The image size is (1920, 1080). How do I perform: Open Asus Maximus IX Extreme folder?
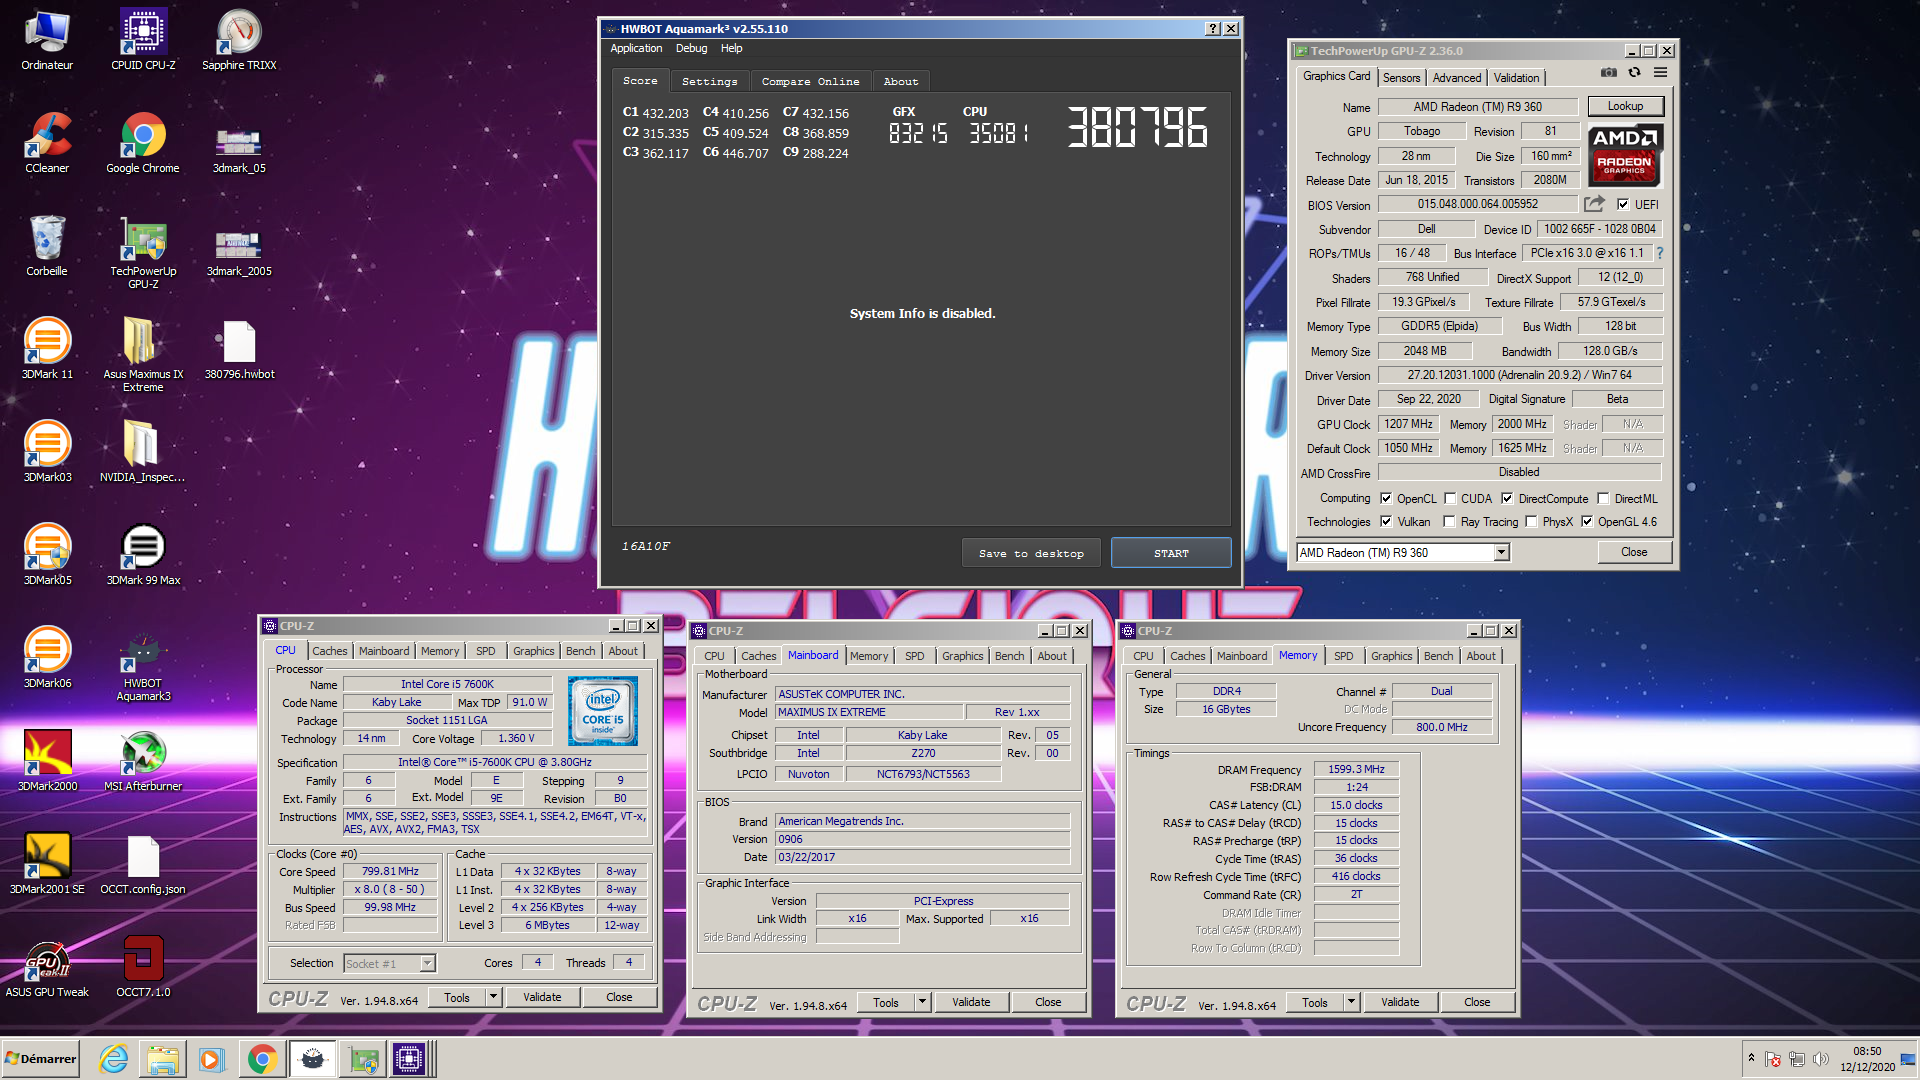tap(143, 355)
